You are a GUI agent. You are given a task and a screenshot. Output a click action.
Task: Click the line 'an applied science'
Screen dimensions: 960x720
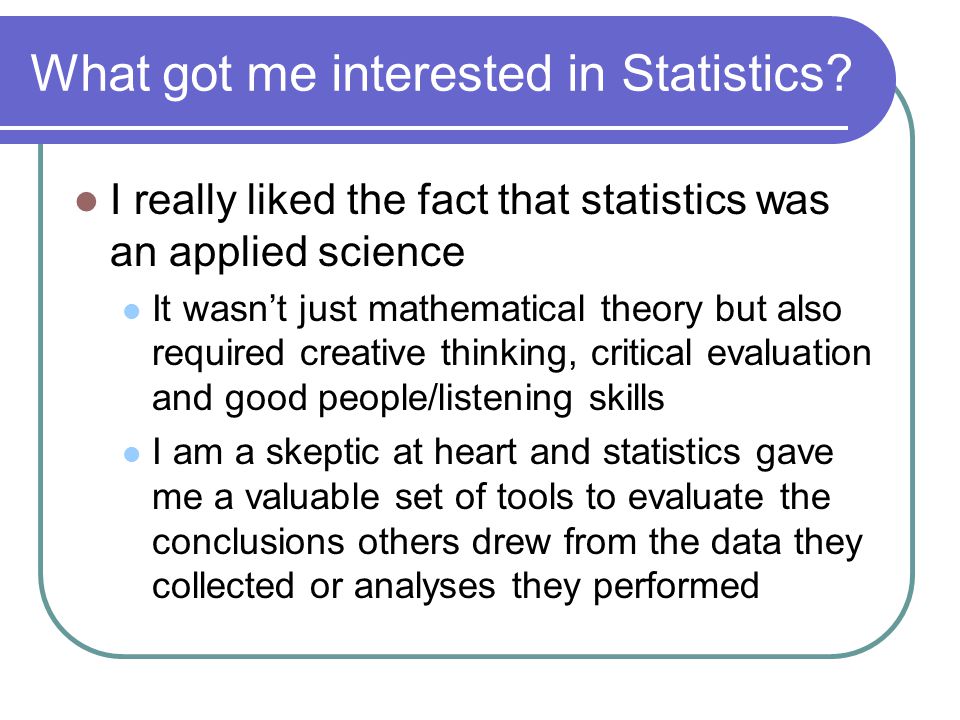pos(287,253)
